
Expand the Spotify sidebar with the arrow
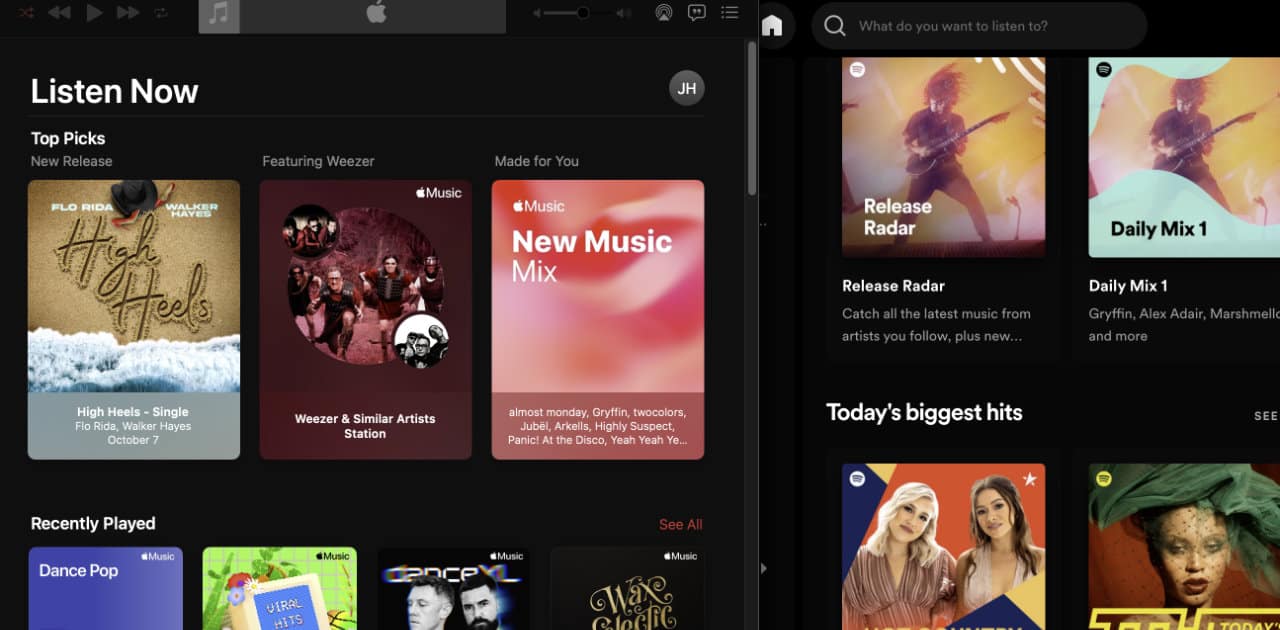point(765,568)
